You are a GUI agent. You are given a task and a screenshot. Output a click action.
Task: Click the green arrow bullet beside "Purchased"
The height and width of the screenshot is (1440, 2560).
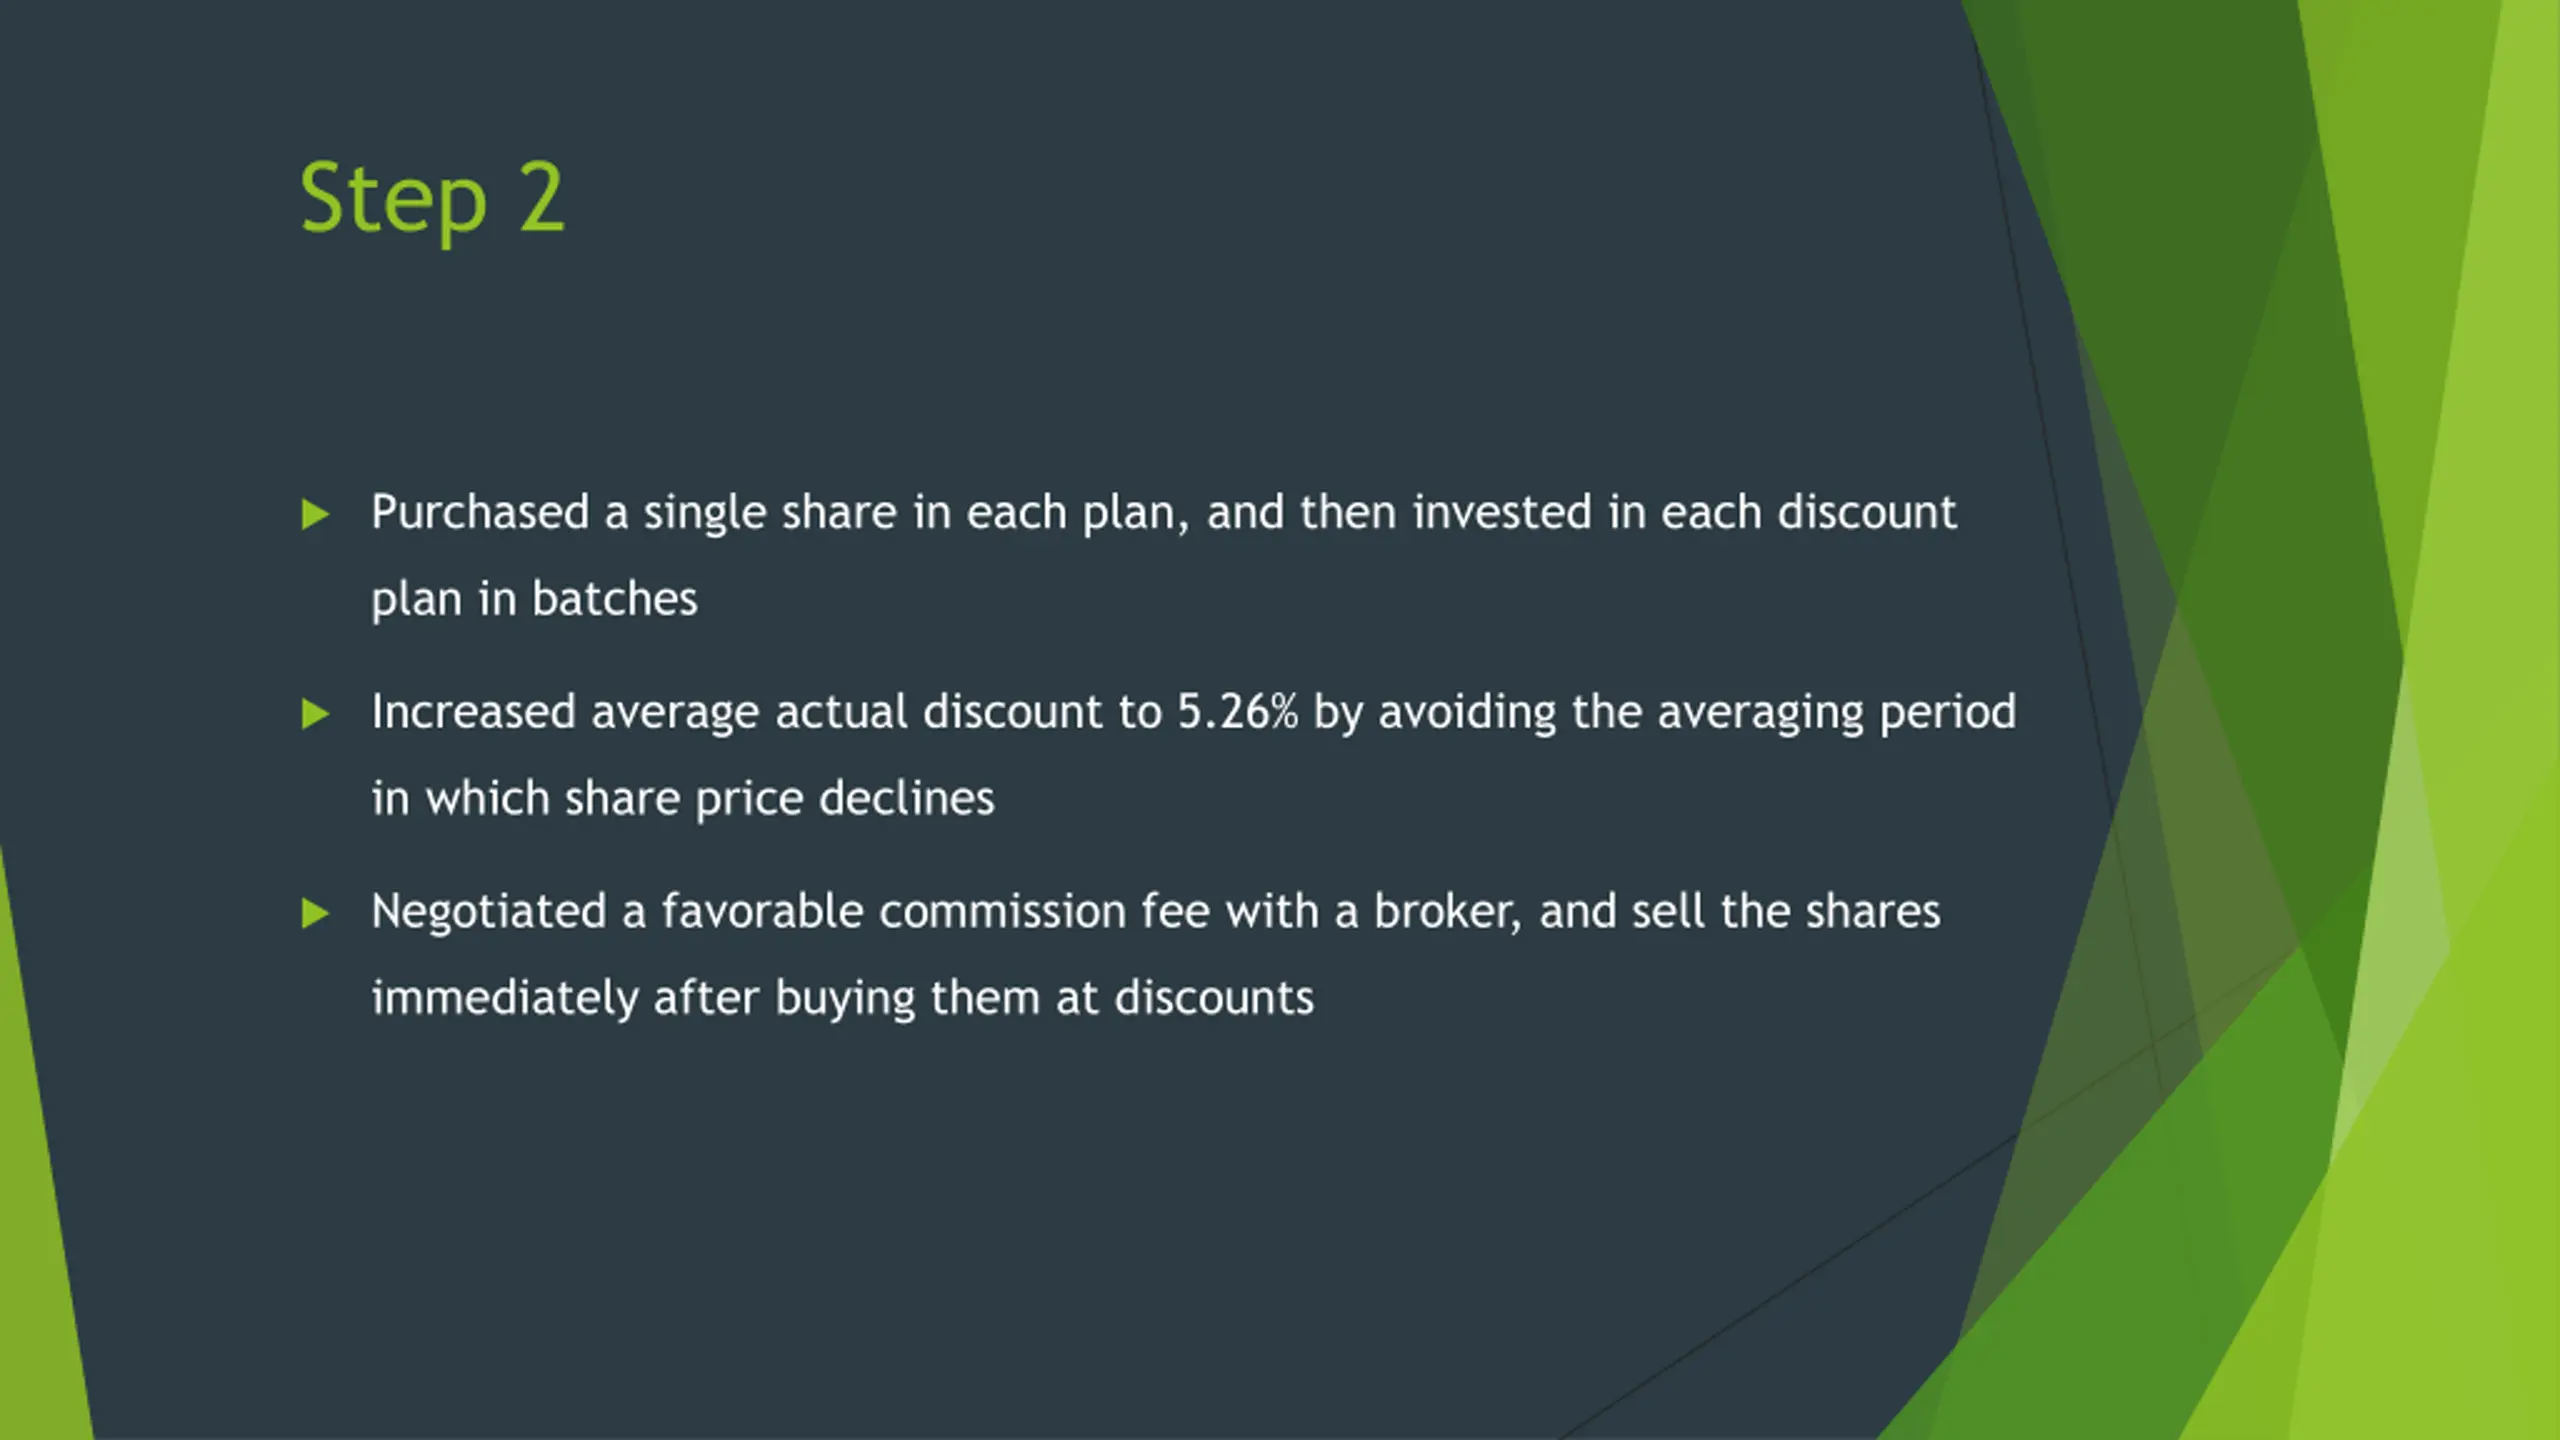click(x=315, y=514)
